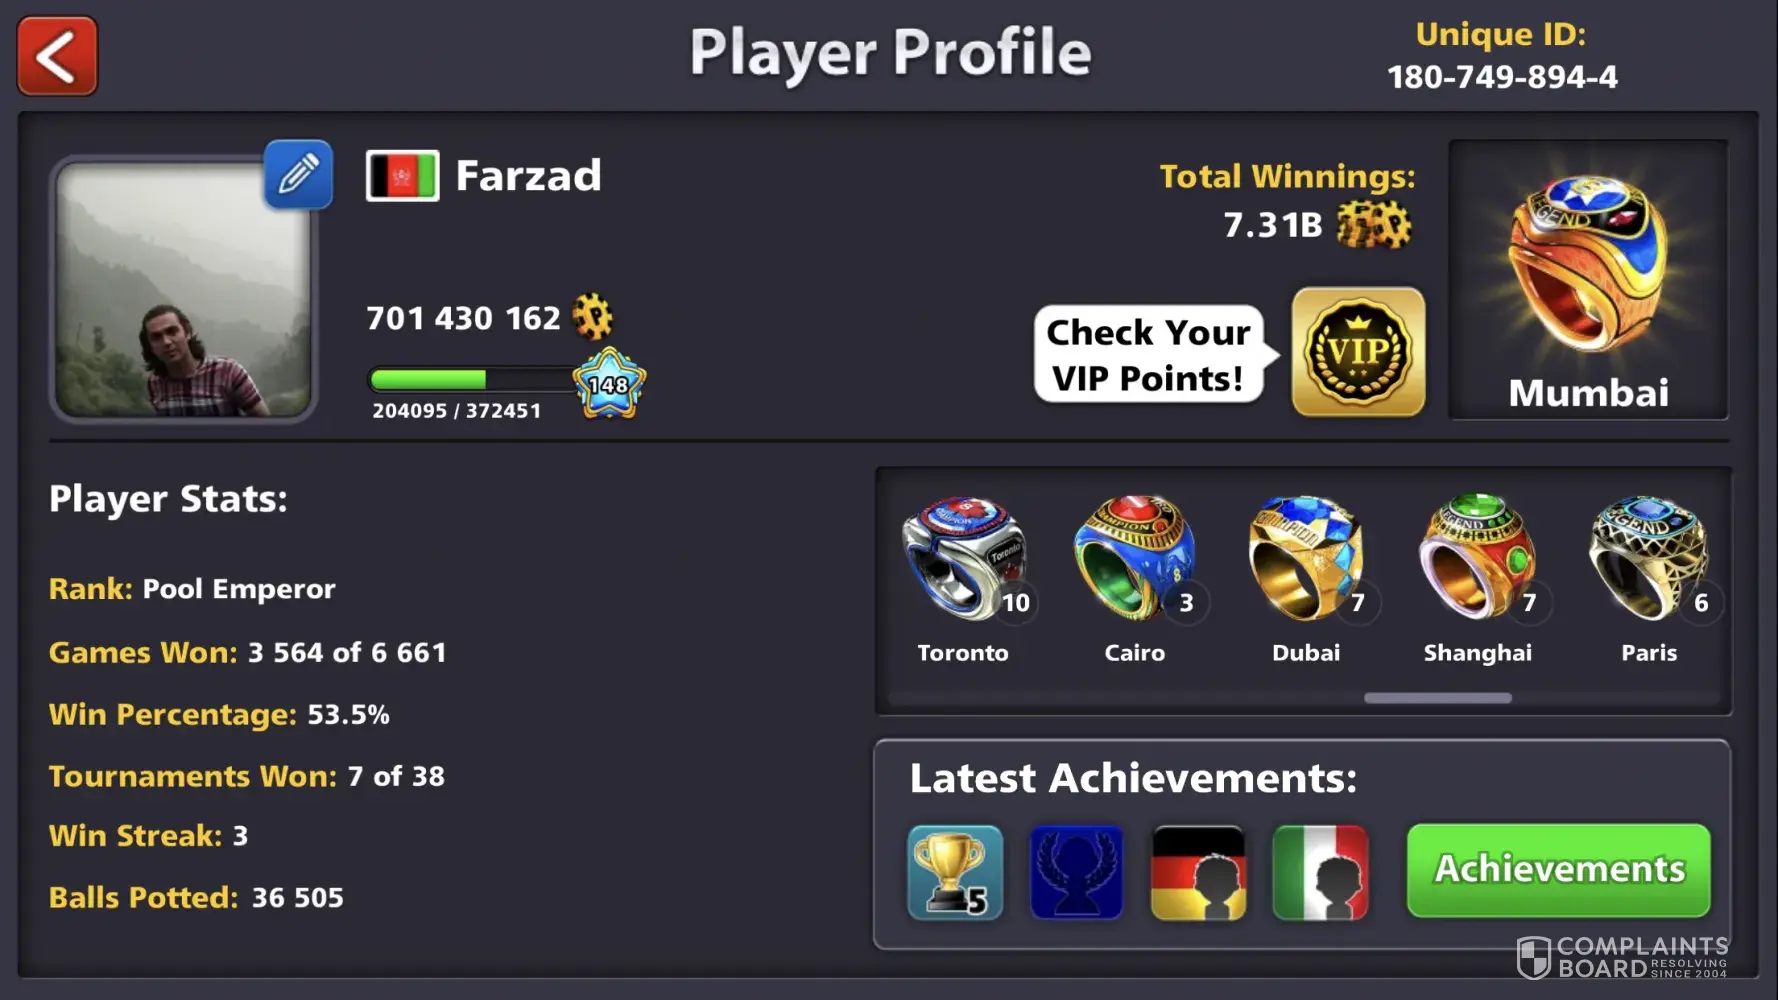
Task: Open the blue pencil edit avatar icon
Action: 298,174
